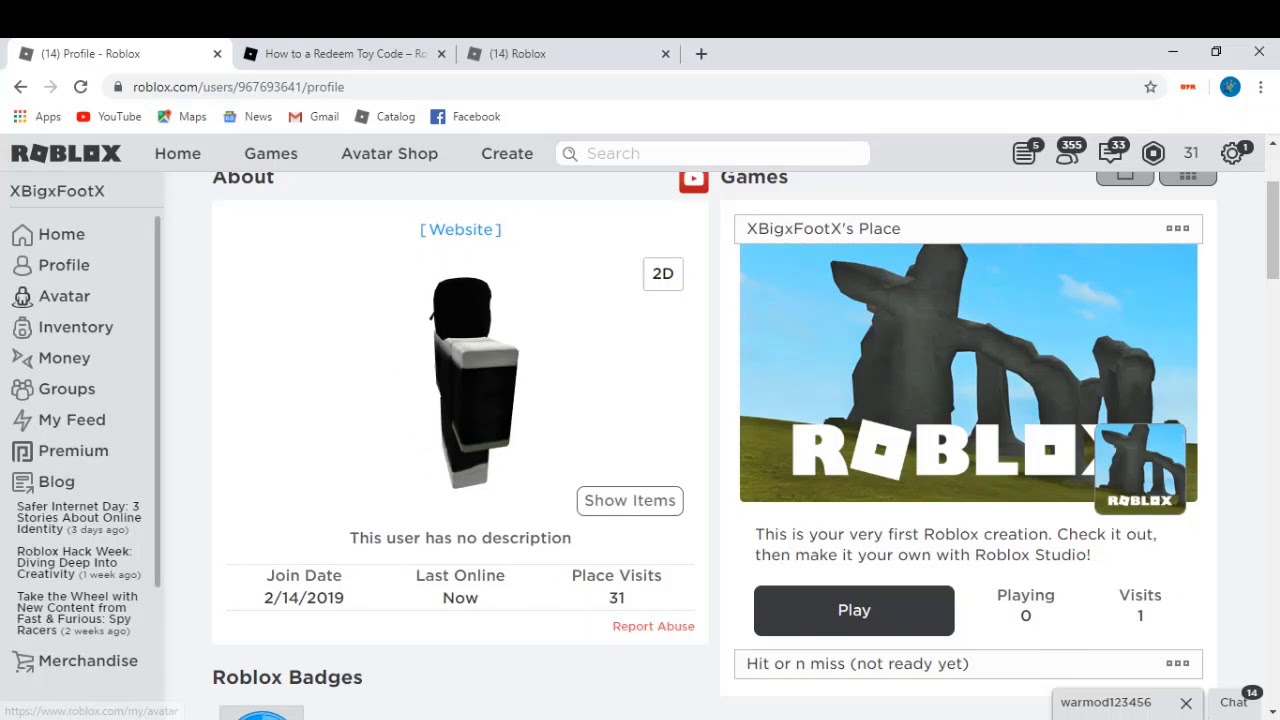
Task: Open Money in sidebar
Action: (51, 358)
